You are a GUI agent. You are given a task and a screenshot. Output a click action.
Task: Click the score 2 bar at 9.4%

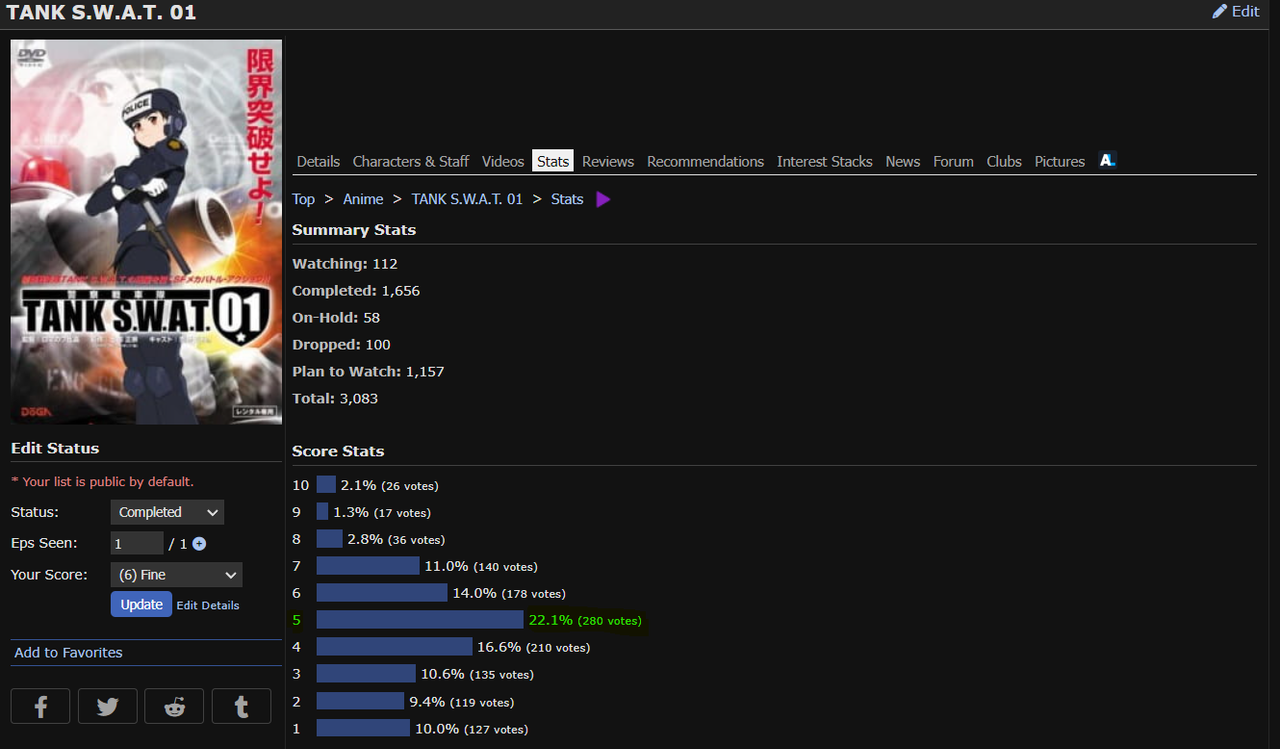360,701
